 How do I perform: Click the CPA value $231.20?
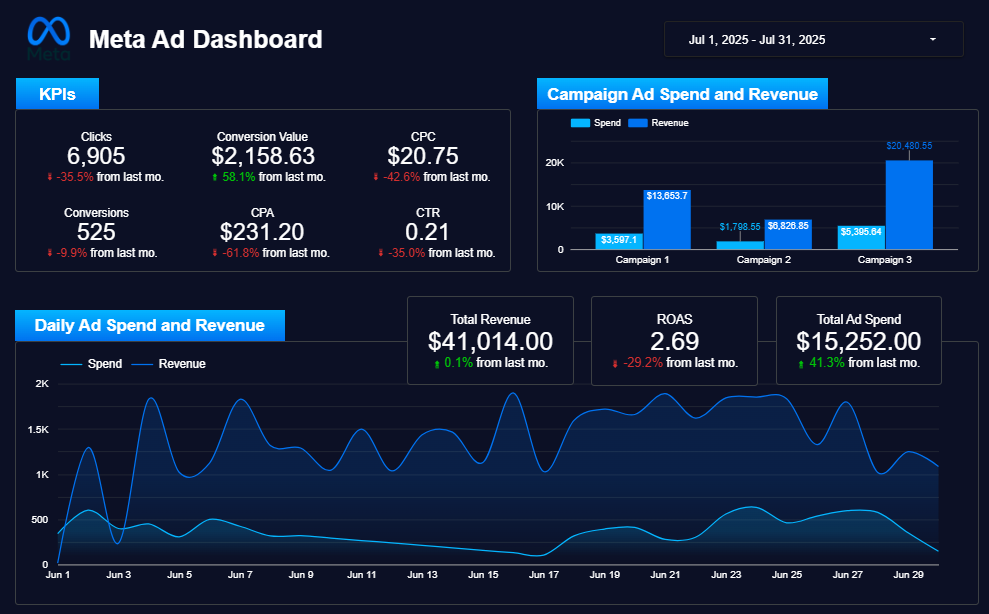point(262,232)
